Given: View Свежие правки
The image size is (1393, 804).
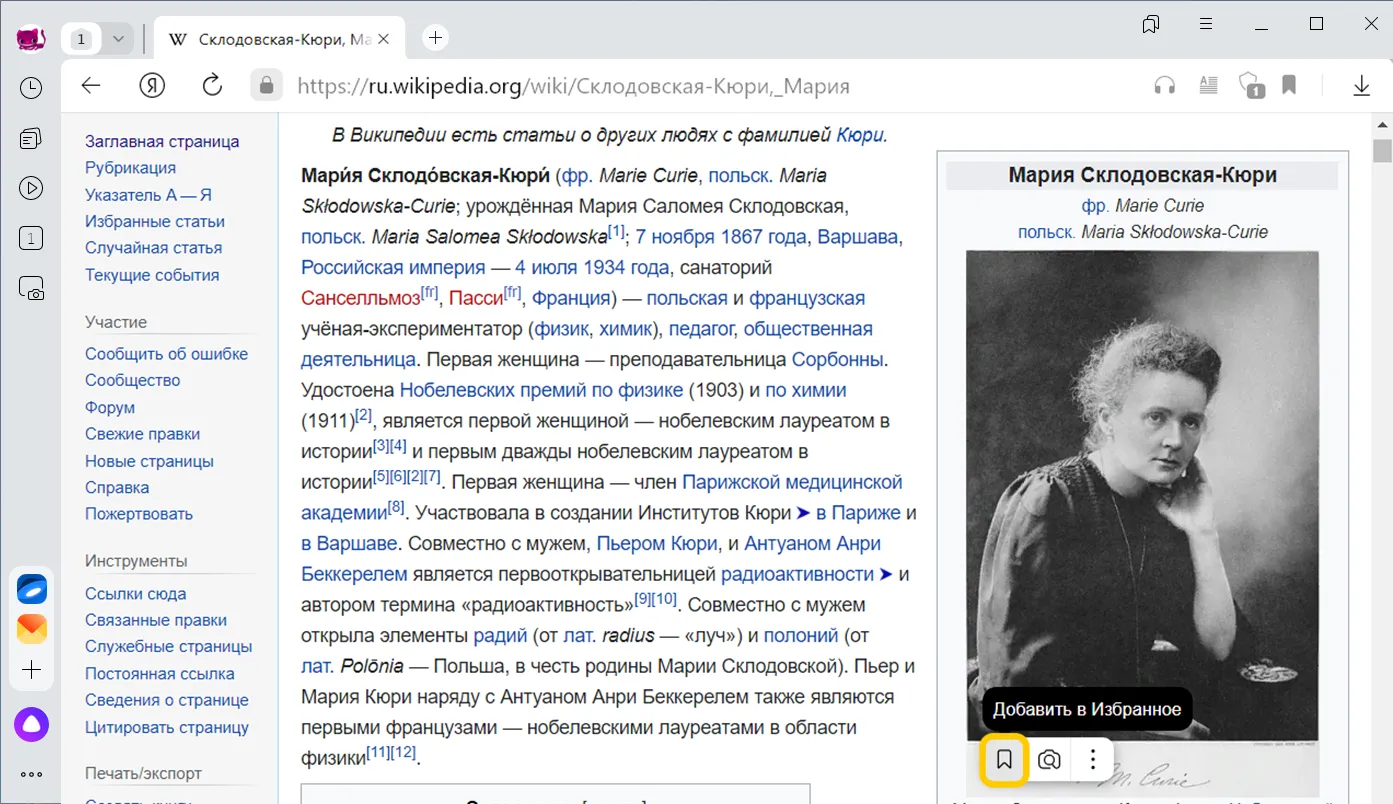Looking at the screenshot, I should (x=142, y=434).
